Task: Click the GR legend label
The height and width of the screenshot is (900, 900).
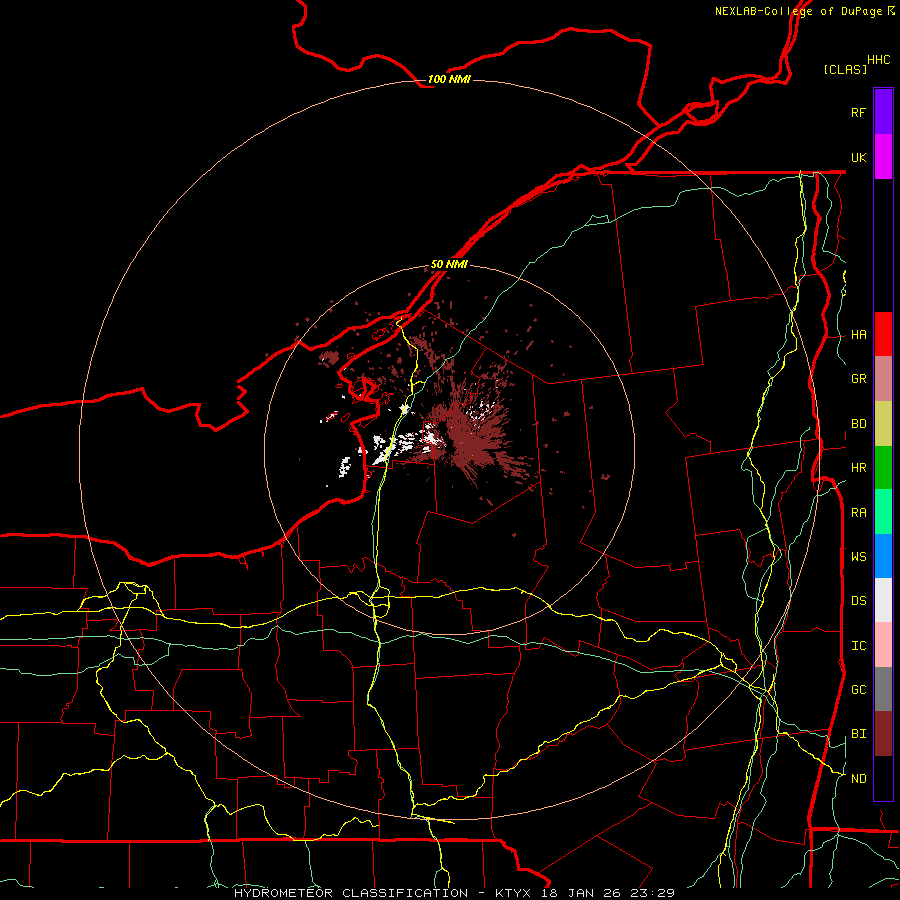Action: 859,379
